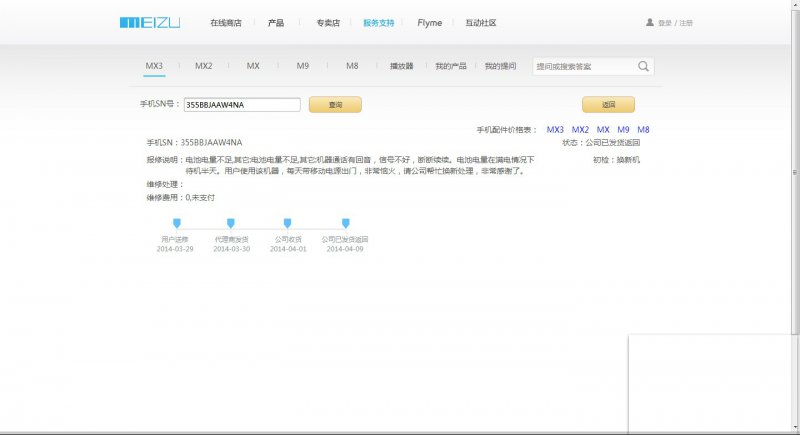This screenshot has width=800, height=435.
Task: Click the 公司已发货返回 timeline marker
Action: click(345, 223)
